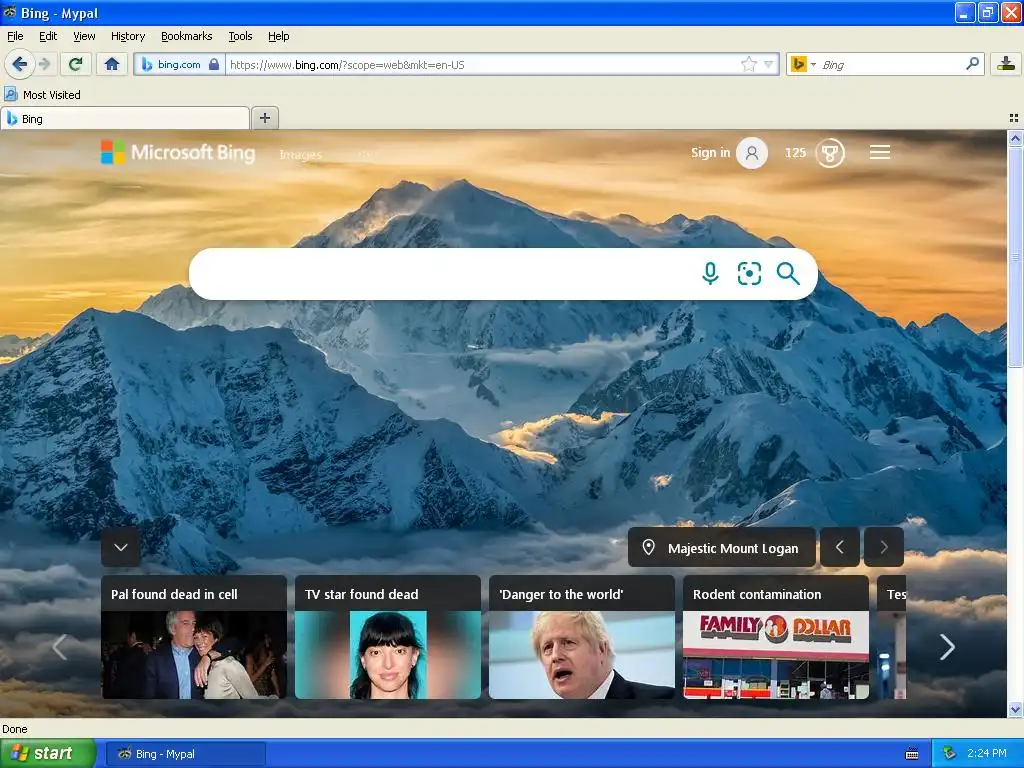Activate Bing - Mypal taskbar button
Screen dimensions: 1024x768
click(185, 754)
